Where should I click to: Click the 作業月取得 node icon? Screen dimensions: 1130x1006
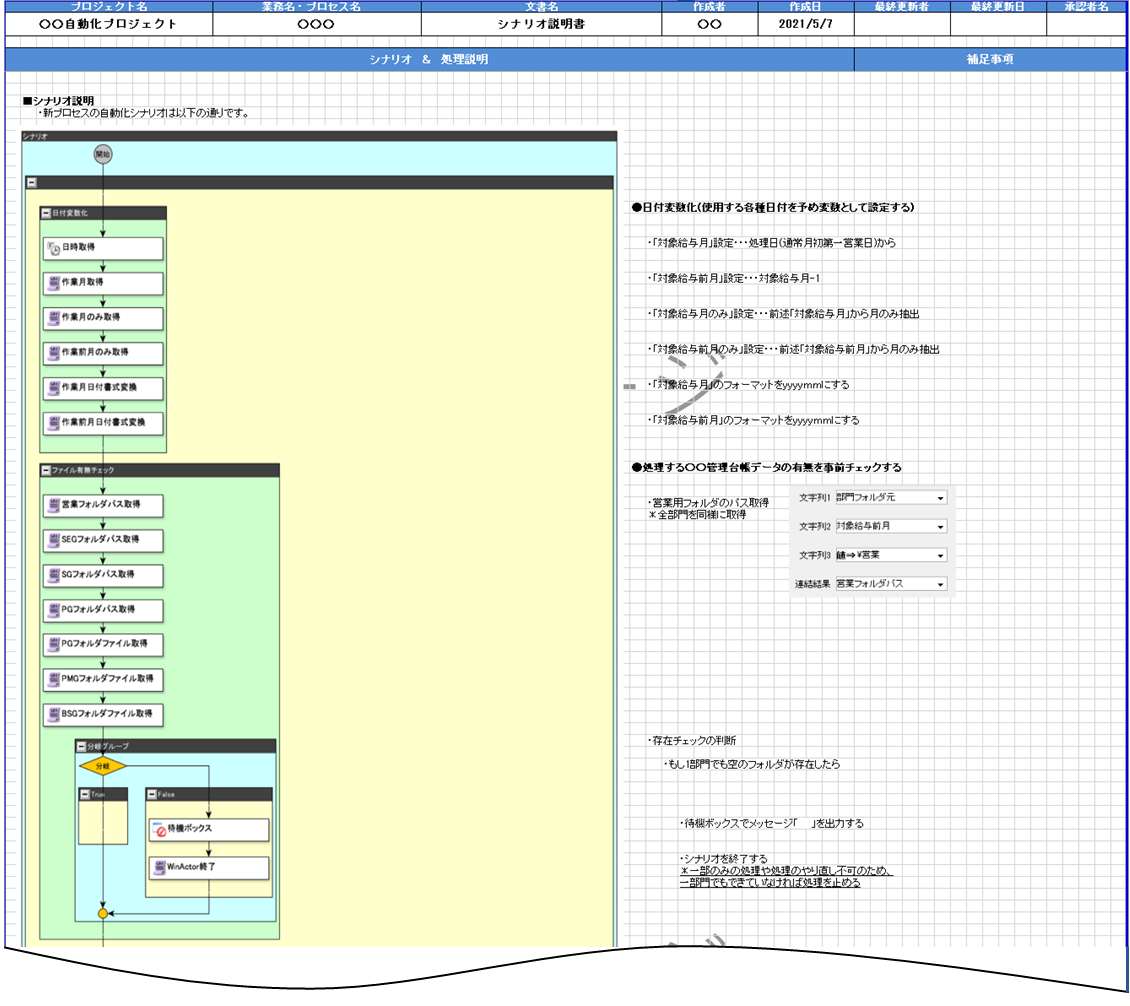[53, 282]
